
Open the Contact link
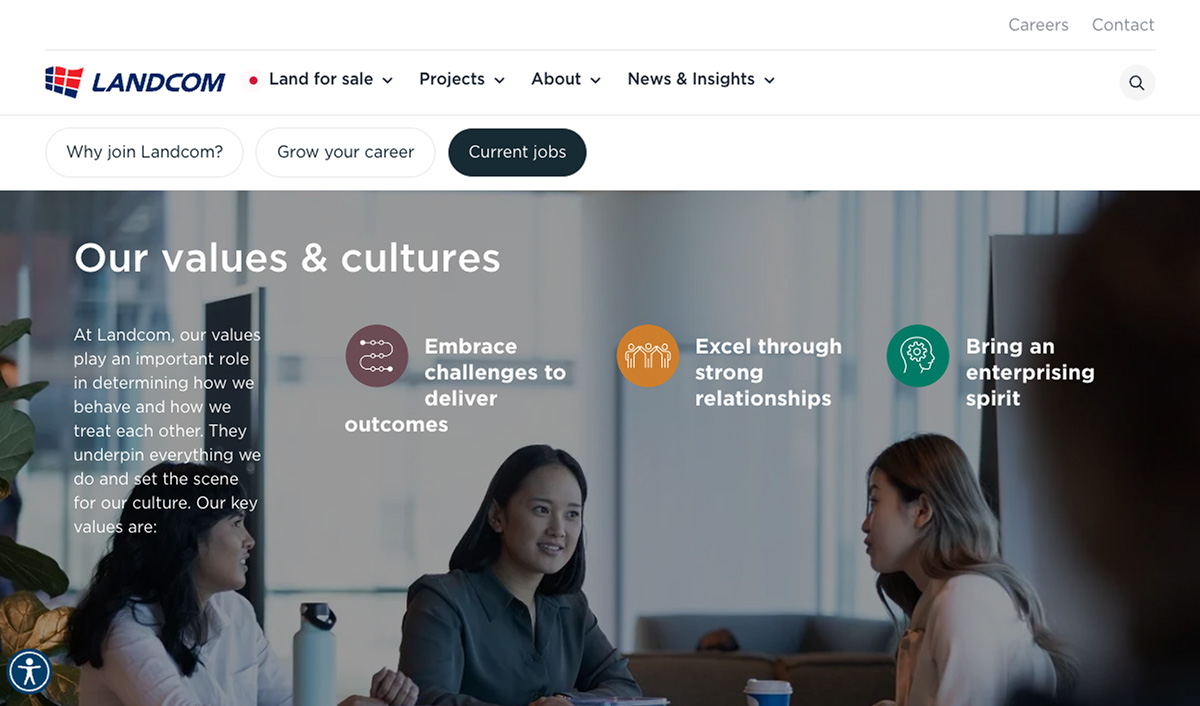1123,25
